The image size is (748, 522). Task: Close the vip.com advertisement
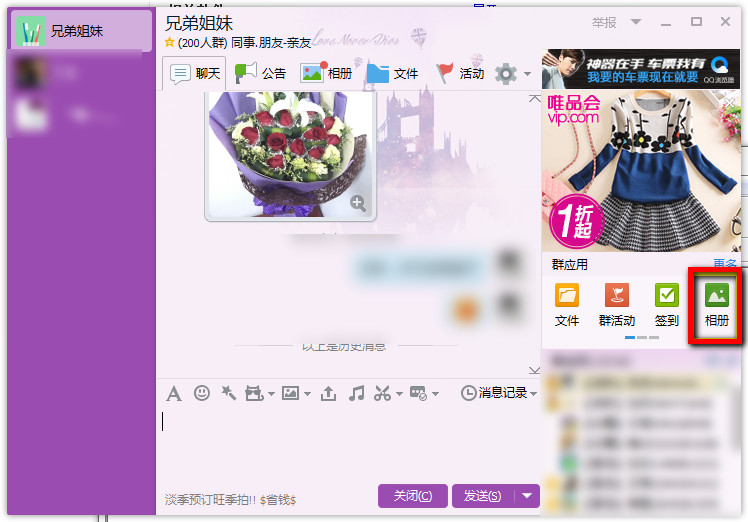[x=730, y=102]
